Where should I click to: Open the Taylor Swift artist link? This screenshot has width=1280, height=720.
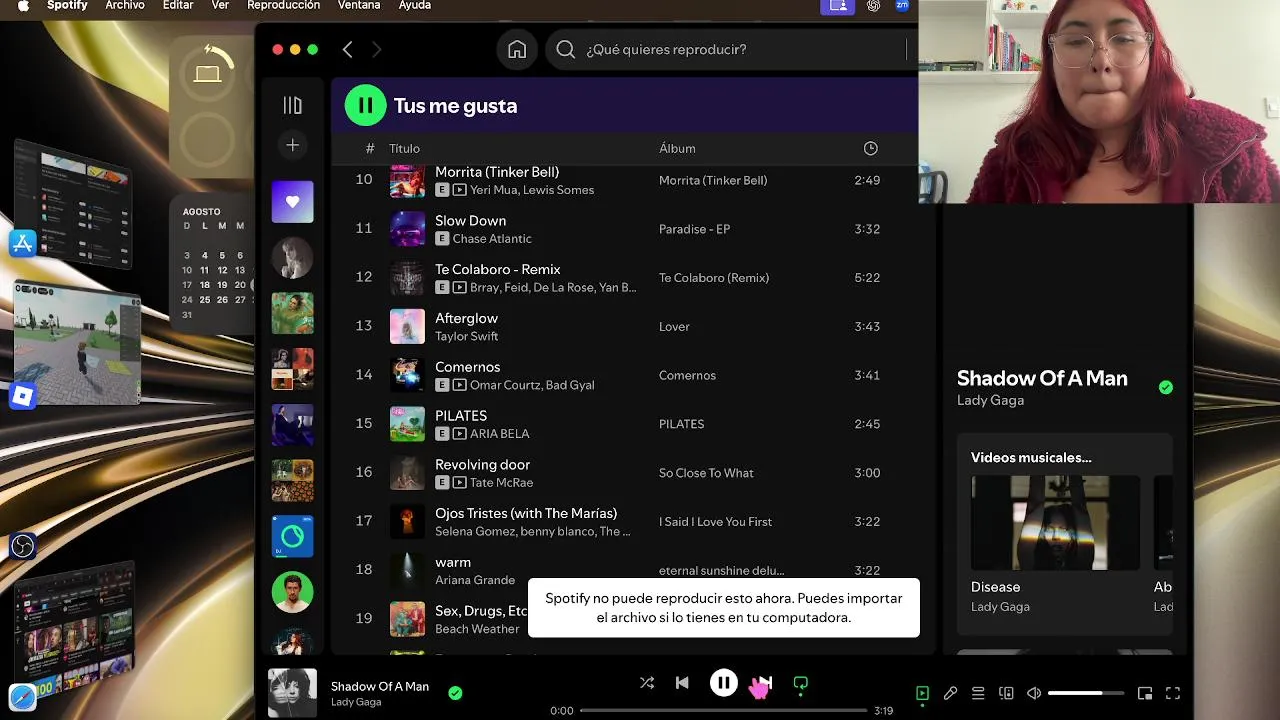pyautogui.click(x=466, y=336)
